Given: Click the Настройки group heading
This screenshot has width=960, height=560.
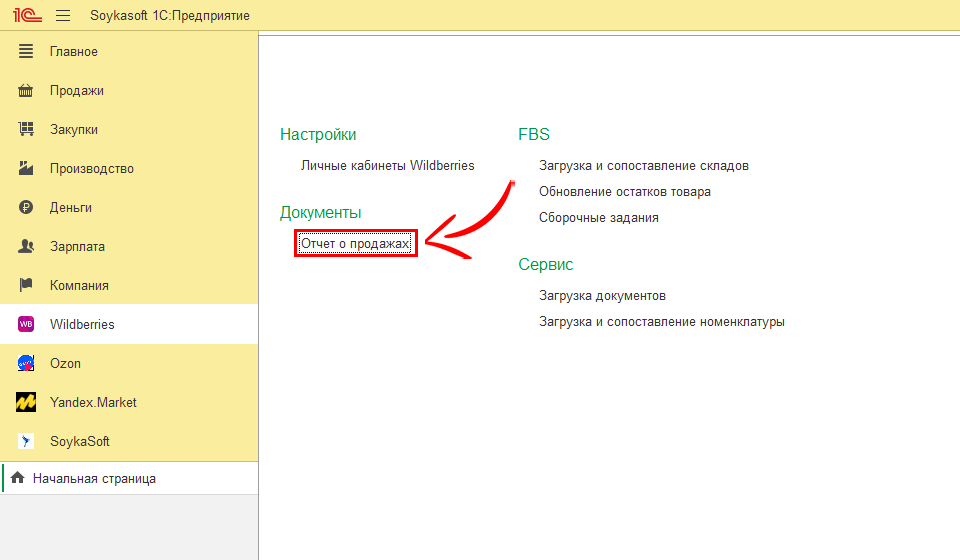Looking at the screenshot, I should (x=318, y=135).
